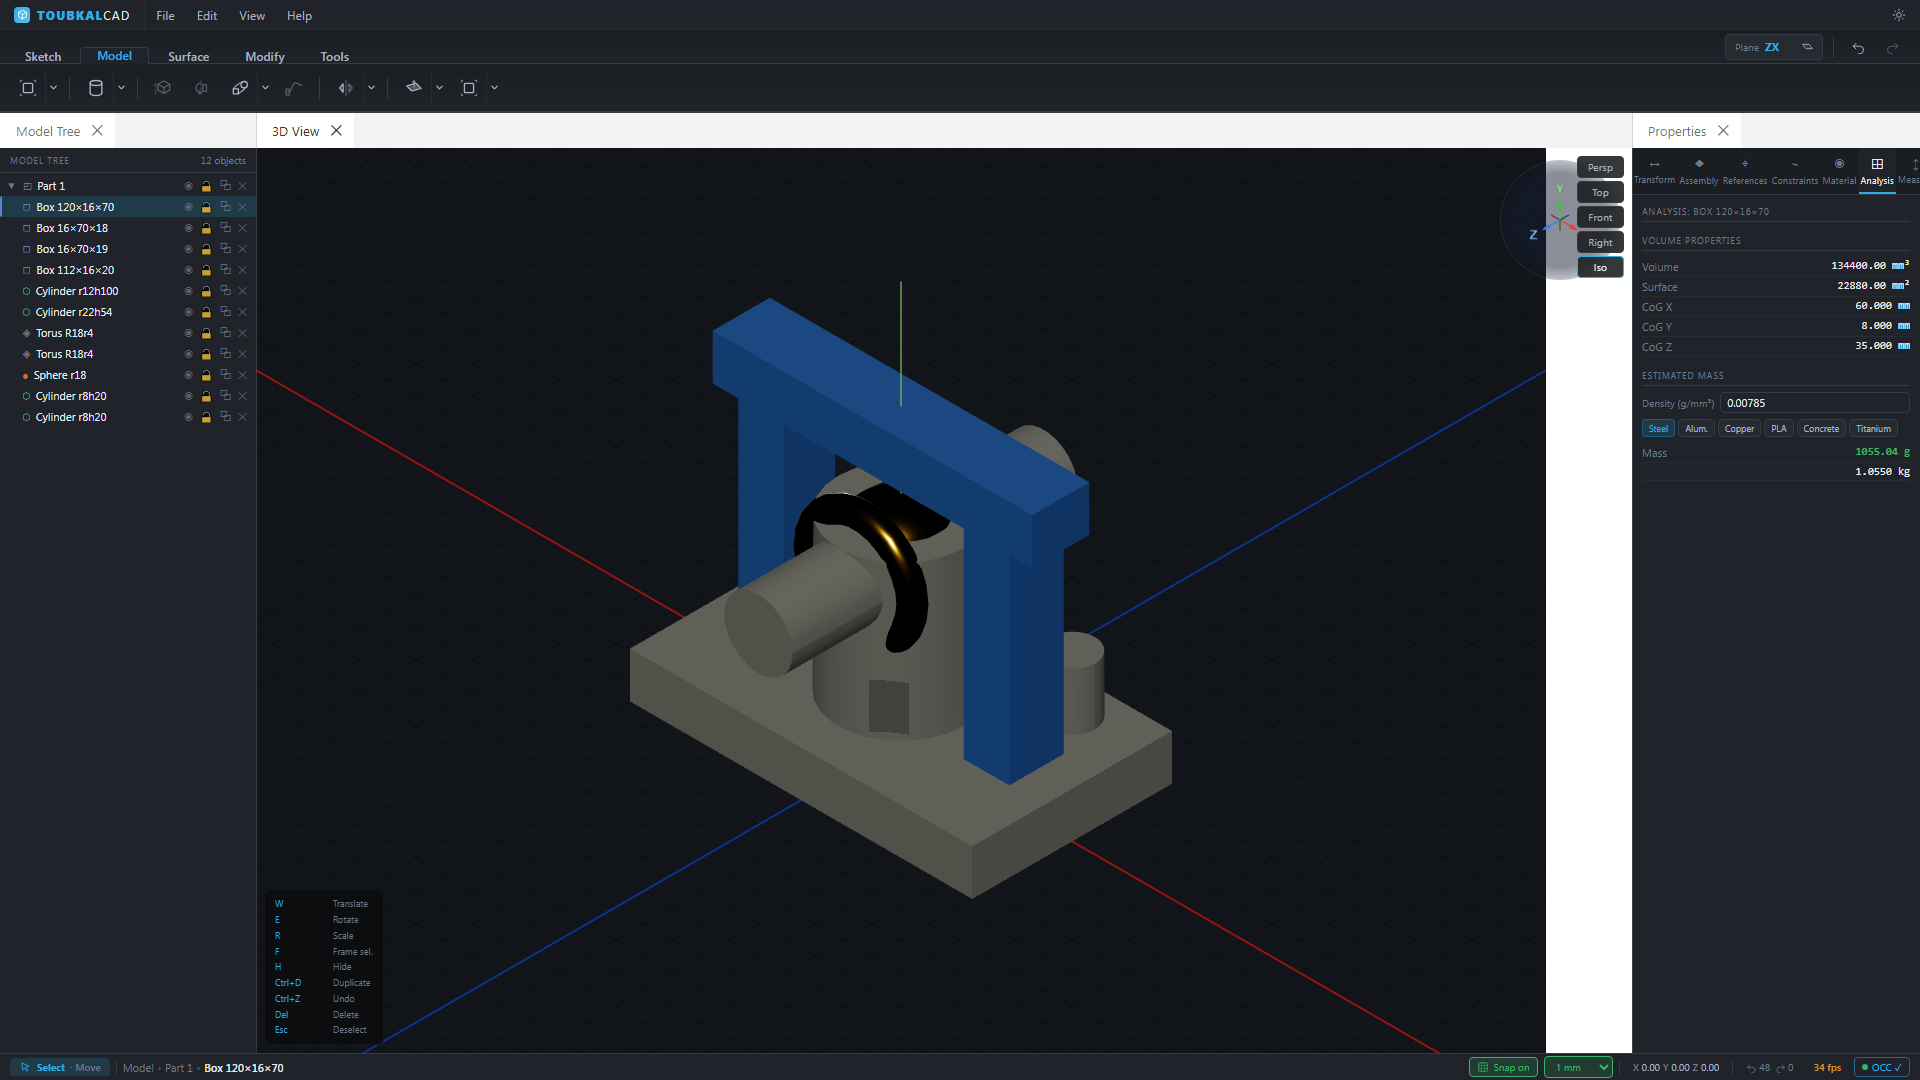The image size is (1920, 1080).
Task: Toggle the Snap on button
Action: [x=1503, y=1067]
